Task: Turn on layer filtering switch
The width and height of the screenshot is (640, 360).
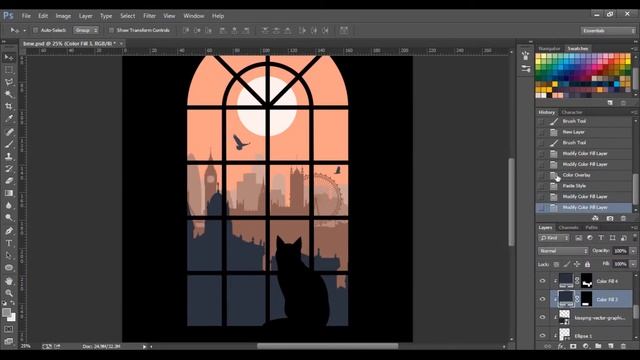Action: pos(635,237)
